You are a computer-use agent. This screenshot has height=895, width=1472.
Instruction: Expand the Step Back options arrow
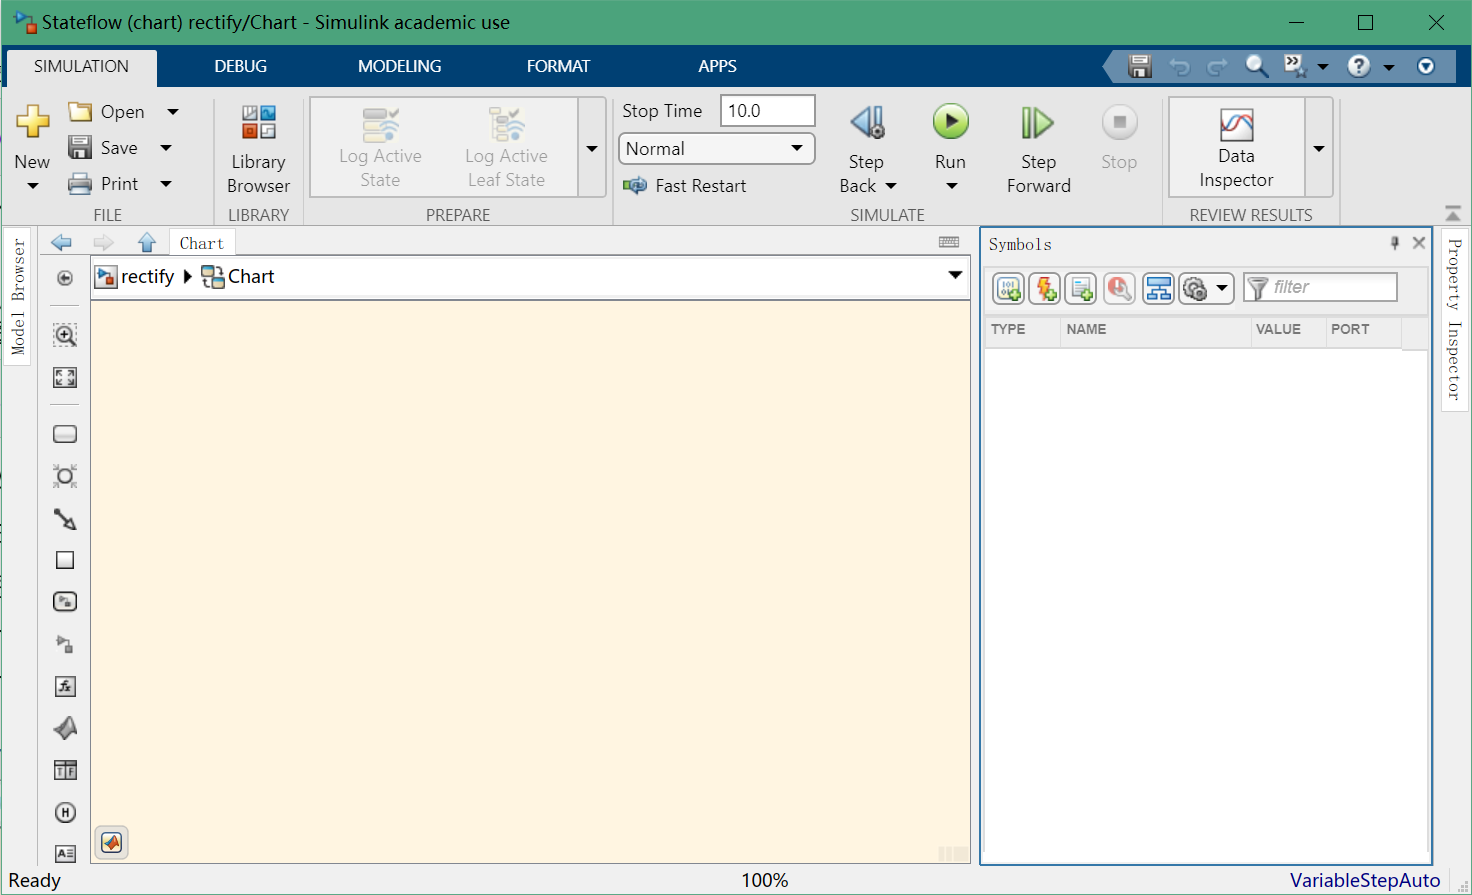891,186
